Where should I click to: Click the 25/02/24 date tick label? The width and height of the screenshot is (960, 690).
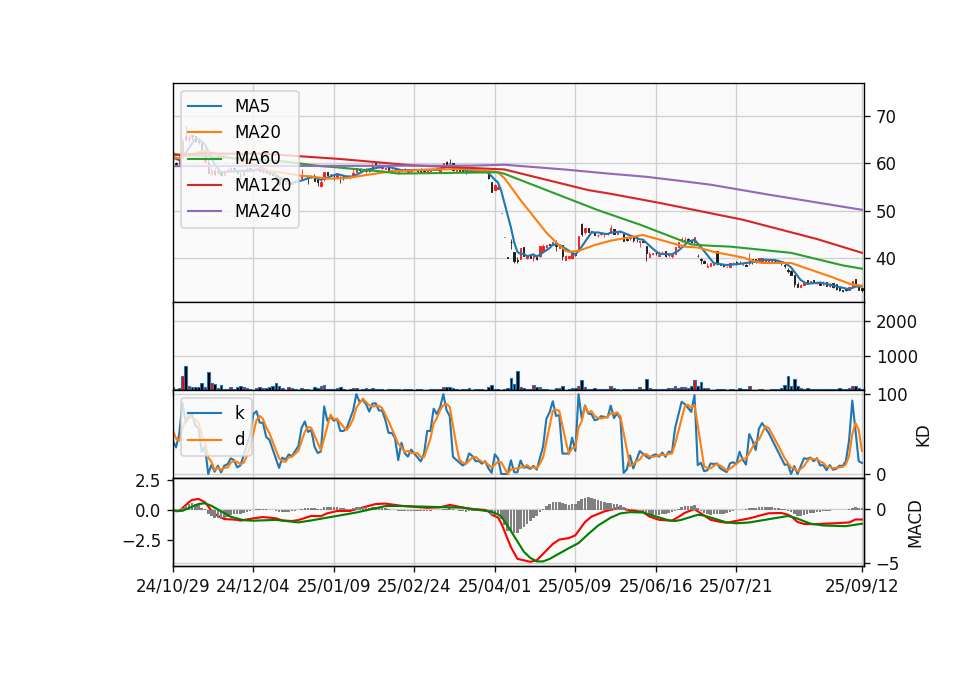point(414,586)
